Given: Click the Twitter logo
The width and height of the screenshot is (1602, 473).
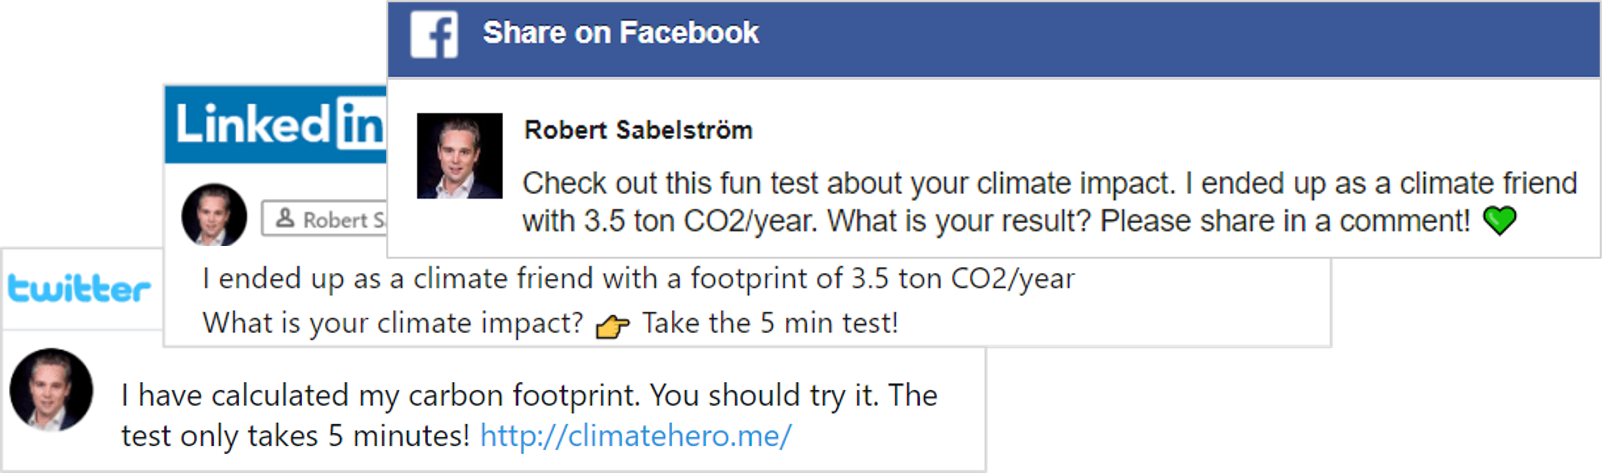Looking at the screenshot, I should click(79, 289).
